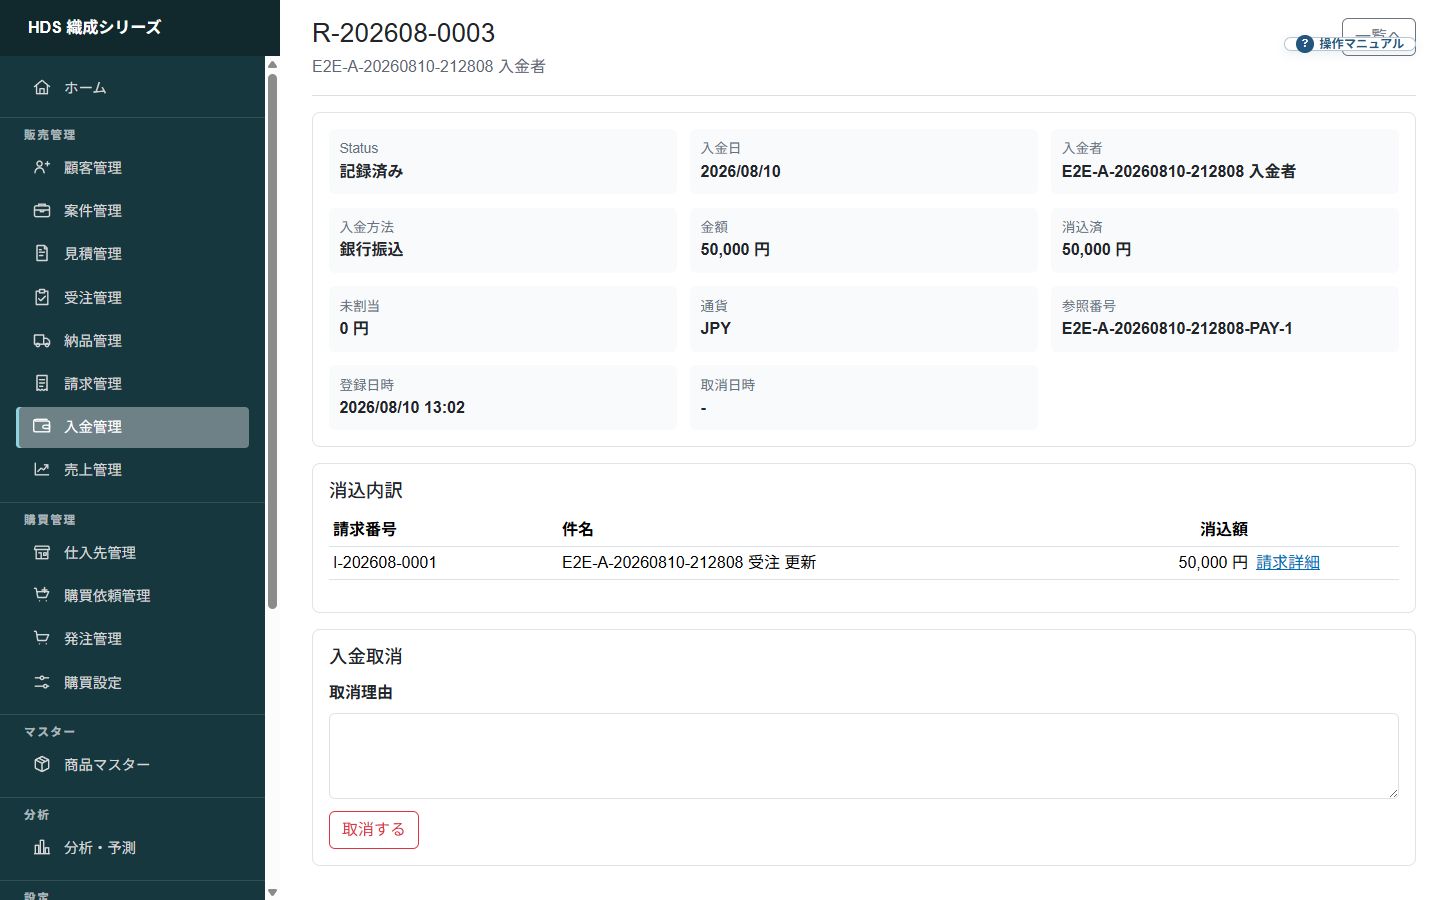
Task: Click the 入金方法 value 銀行振込
Action: [x=371, y=250]
